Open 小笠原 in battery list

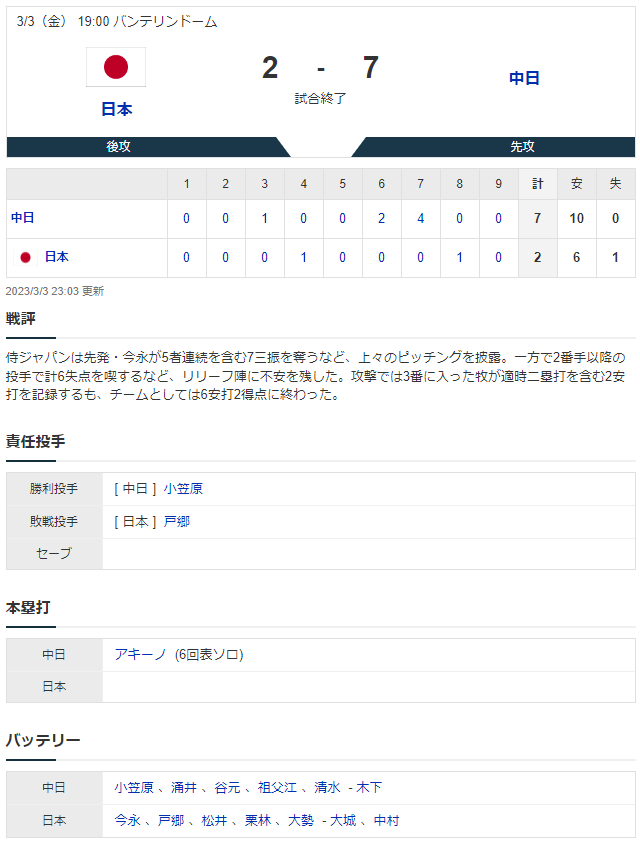(134, 788)
